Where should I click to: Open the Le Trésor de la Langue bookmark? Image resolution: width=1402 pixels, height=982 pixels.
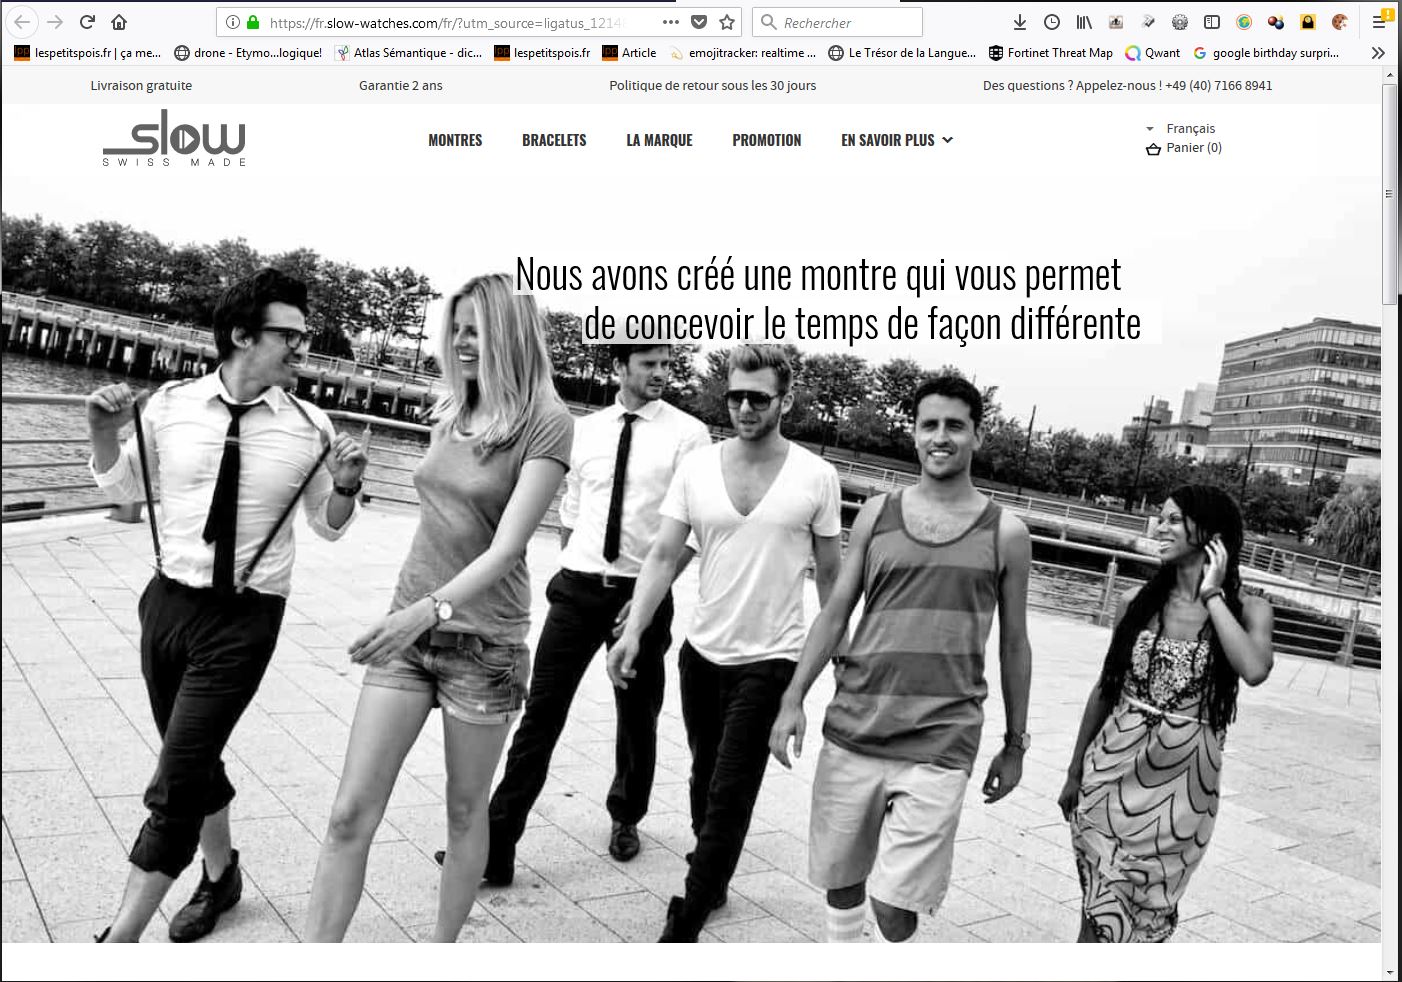pos(902,53)
